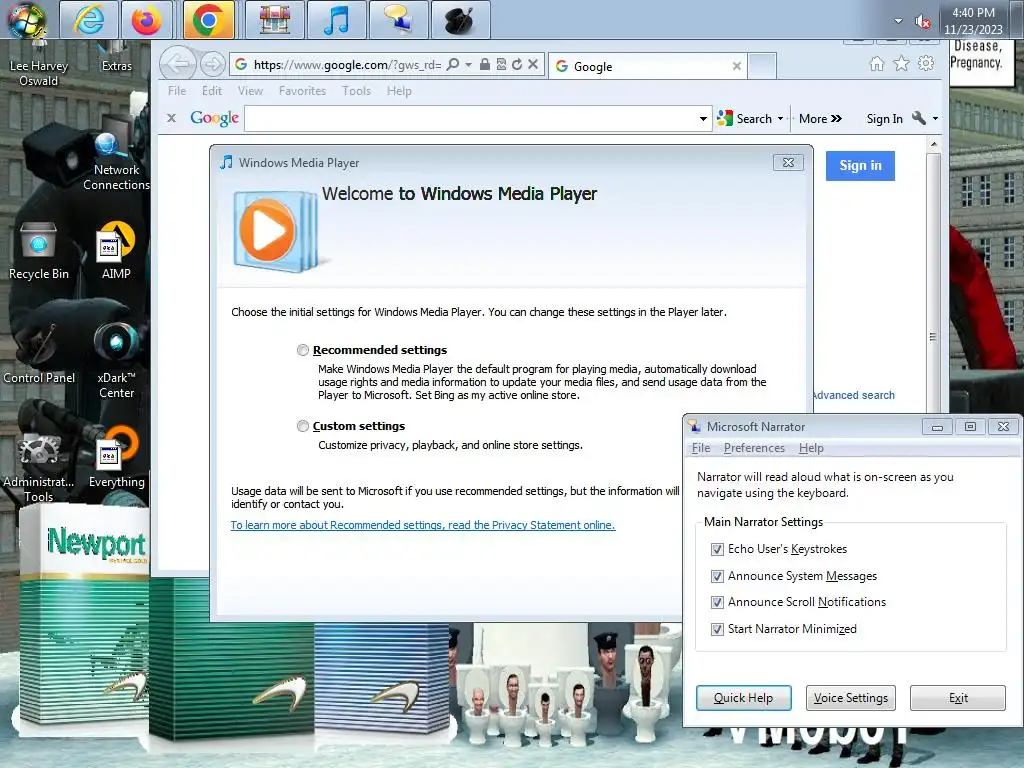The width and height of the screenshot is (1024, 768).
Task: Open the Edit menu in Internet Explorer
Action: pyautogui.click(x=212, y=91)
